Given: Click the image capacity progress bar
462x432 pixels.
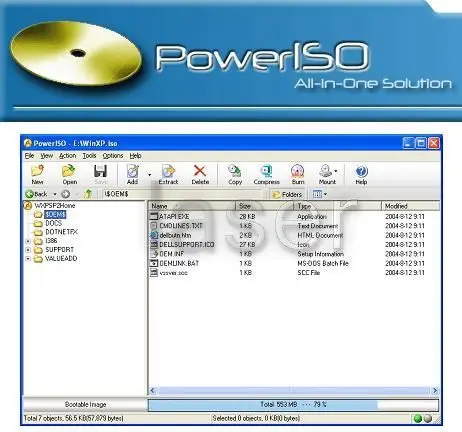Looking at the screenshot, I should pos(293,405).
